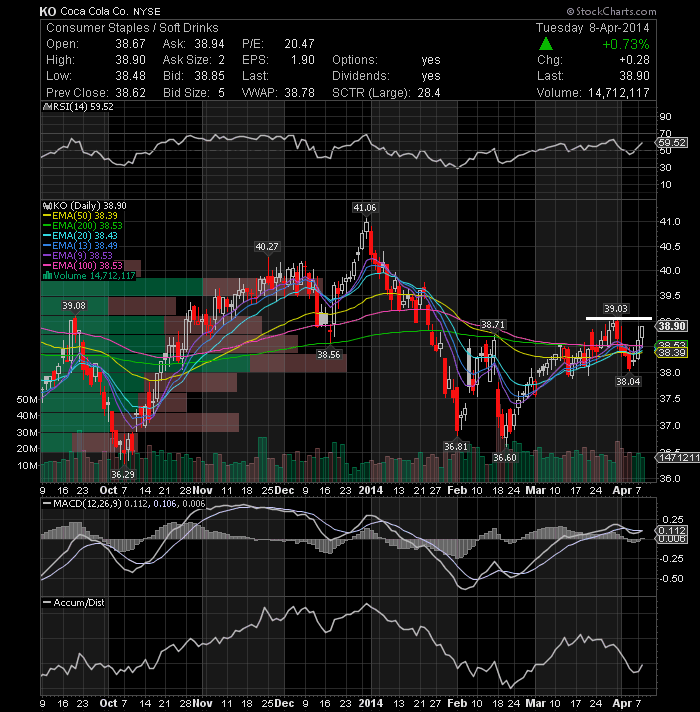The height and width of the screenshot is (712, 700).
Task: Click the EMA(13) 38.49 legend entry
Action: (x=80, y=246)
